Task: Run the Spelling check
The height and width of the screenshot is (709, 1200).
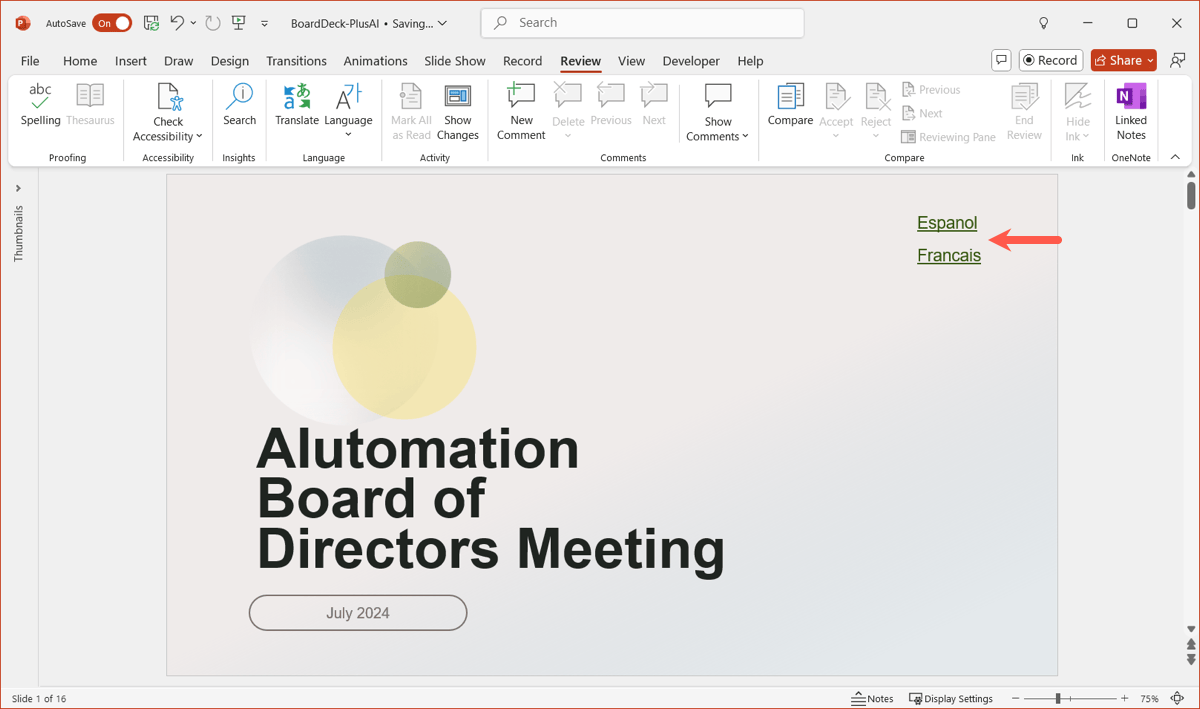Action: coord(41,105)
